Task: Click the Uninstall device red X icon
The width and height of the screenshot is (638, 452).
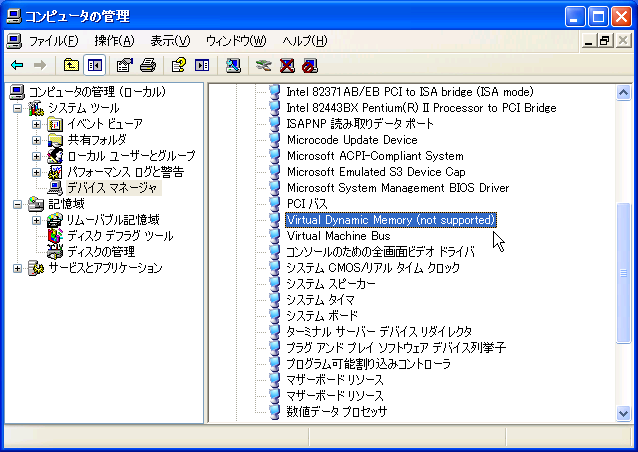Action: [287, 65]
